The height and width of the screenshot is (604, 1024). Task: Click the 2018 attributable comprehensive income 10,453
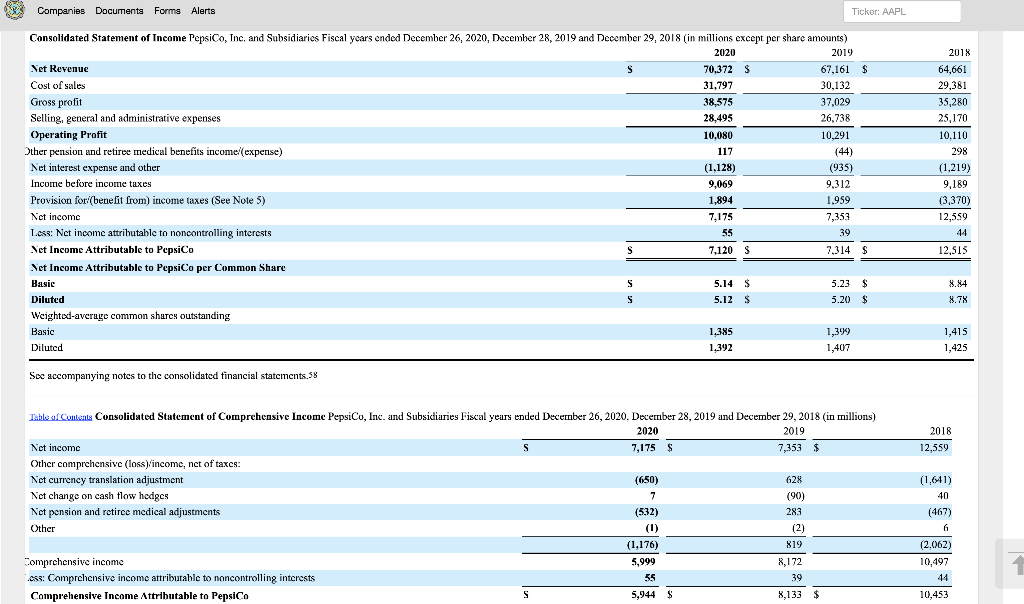point(934,595)
